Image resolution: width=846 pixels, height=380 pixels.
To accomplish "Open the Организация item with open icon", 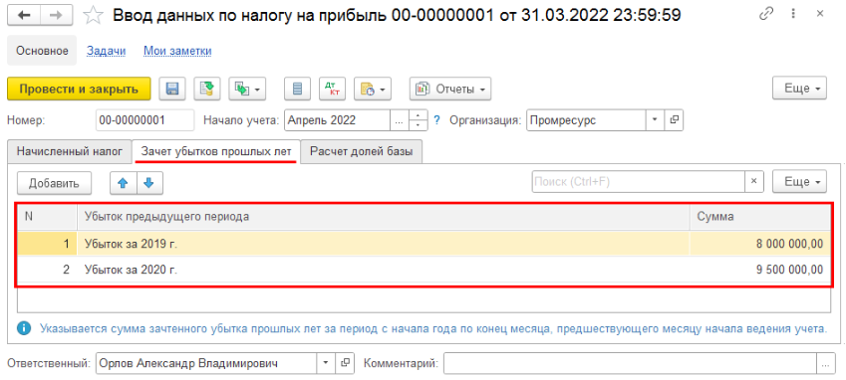I will click(674, 120).
